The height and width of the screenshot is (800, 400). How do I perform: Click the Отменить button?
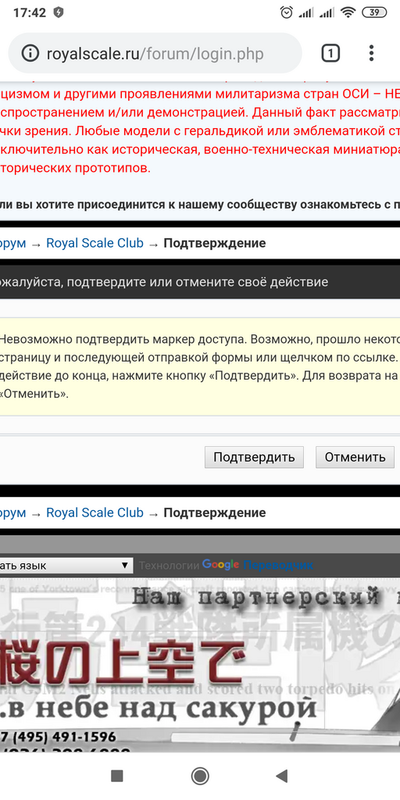tap(355, 457)
